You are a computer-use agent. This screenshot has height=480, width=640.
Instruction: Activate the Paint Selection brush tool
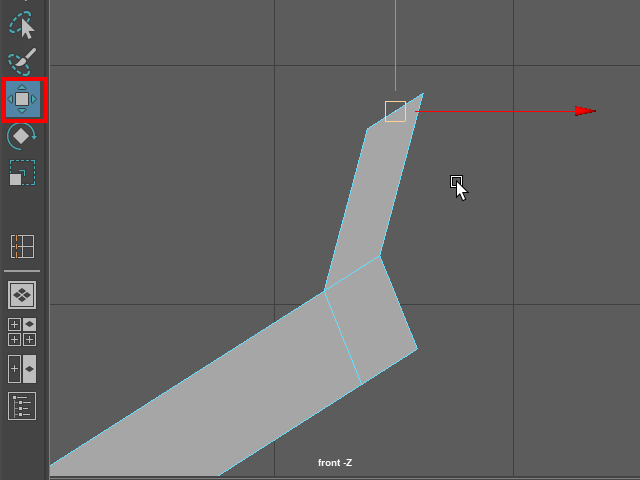[x=21, y=62]
